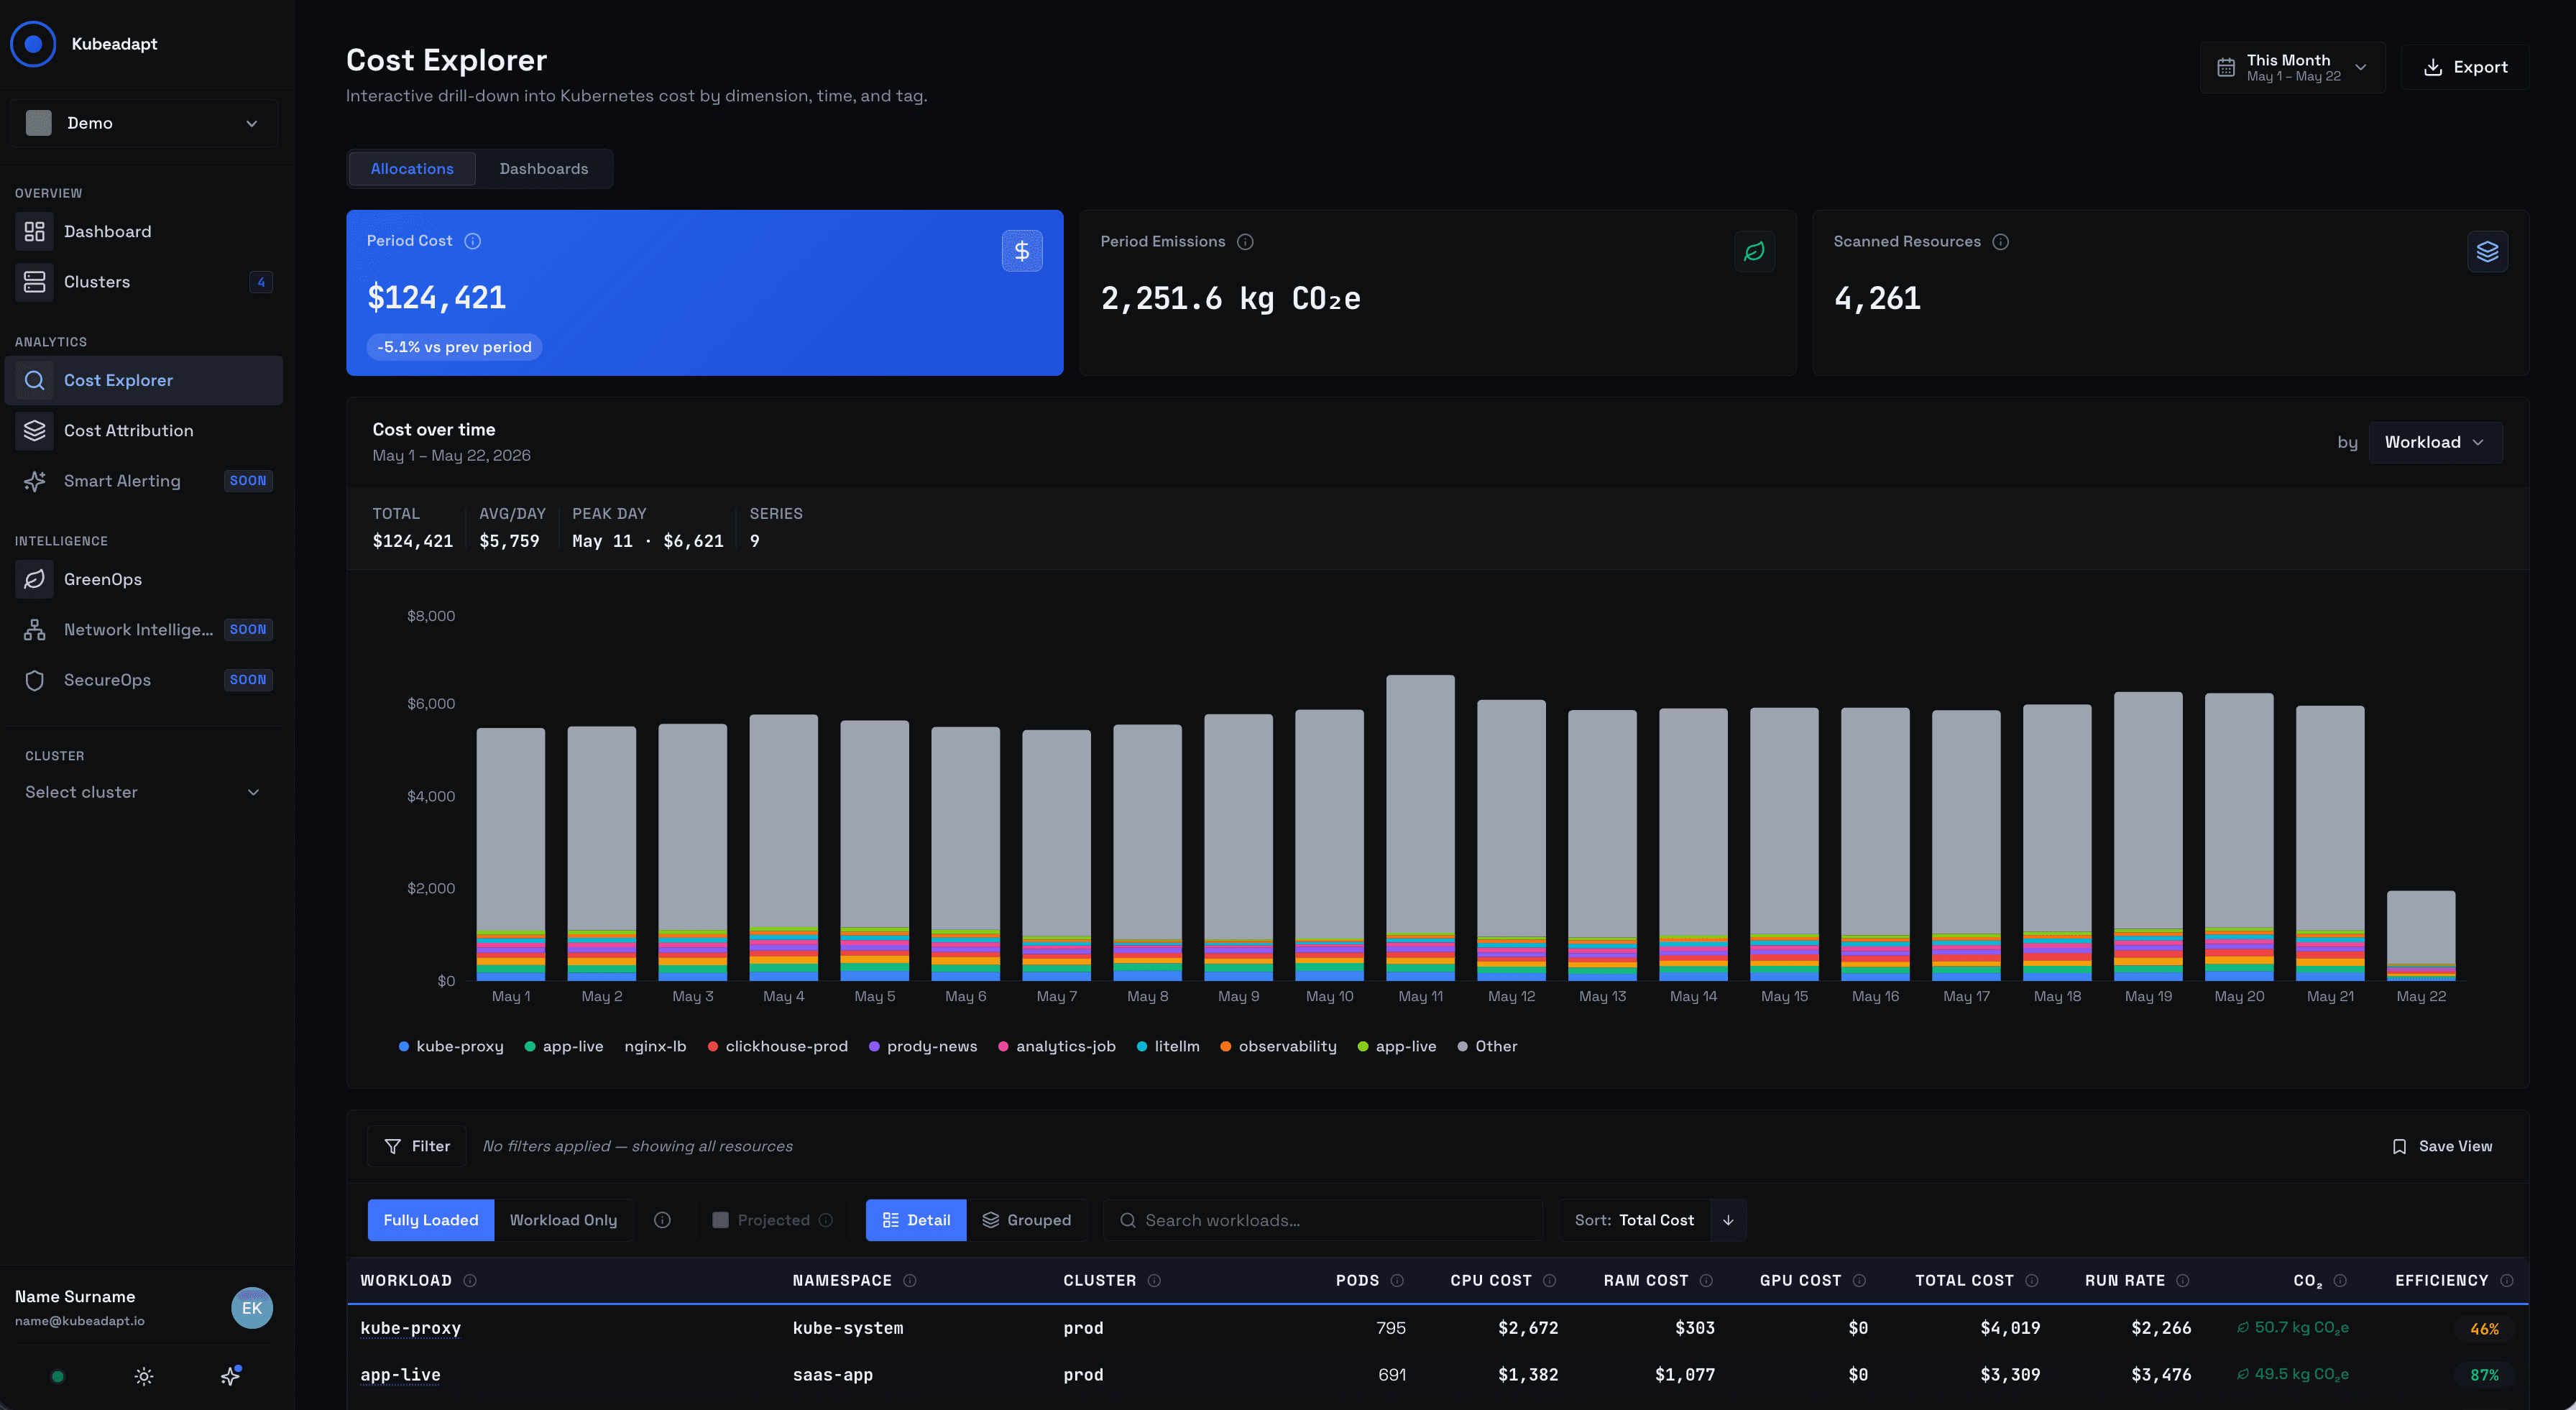Click the Filter button
The height and width of the screenshot is (1410, 2576).
[x=417, y=1146]
